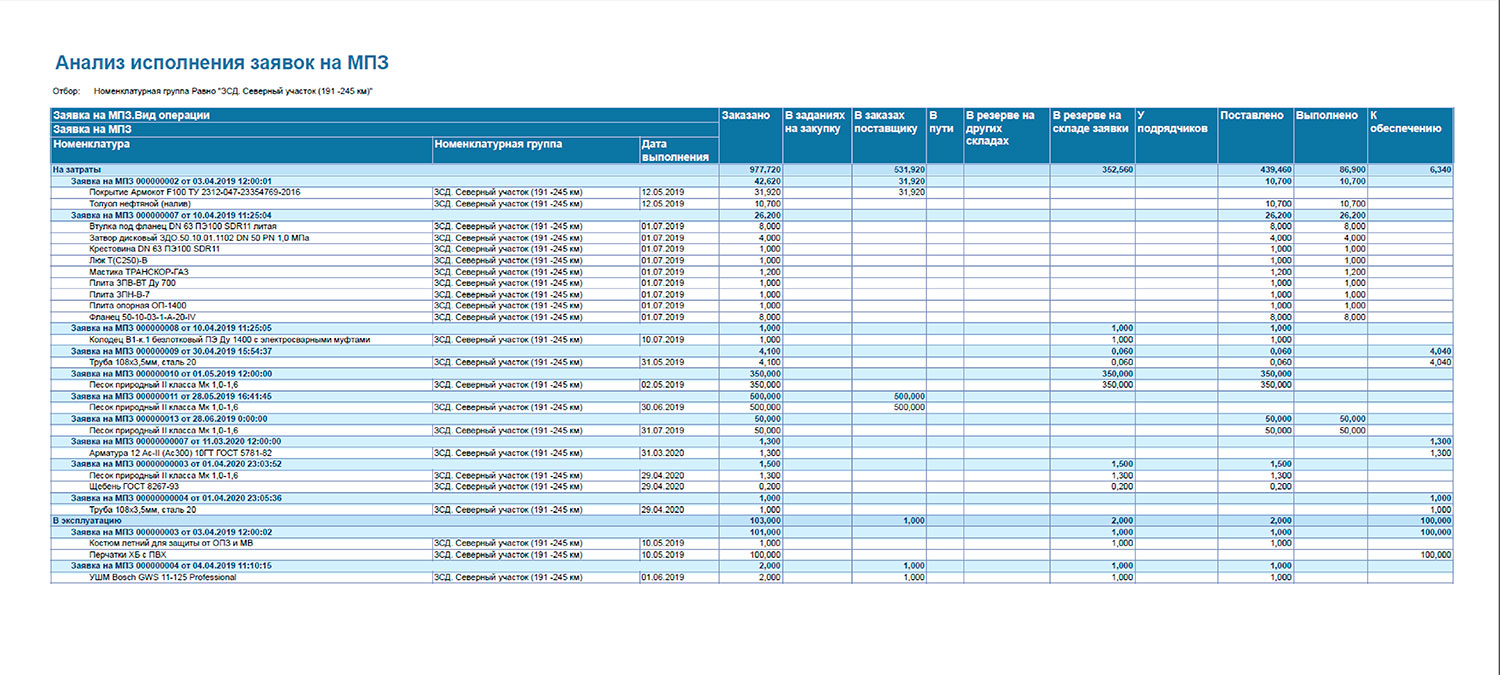Click the 'Номенклатурная группа' column header

(498, 144)
